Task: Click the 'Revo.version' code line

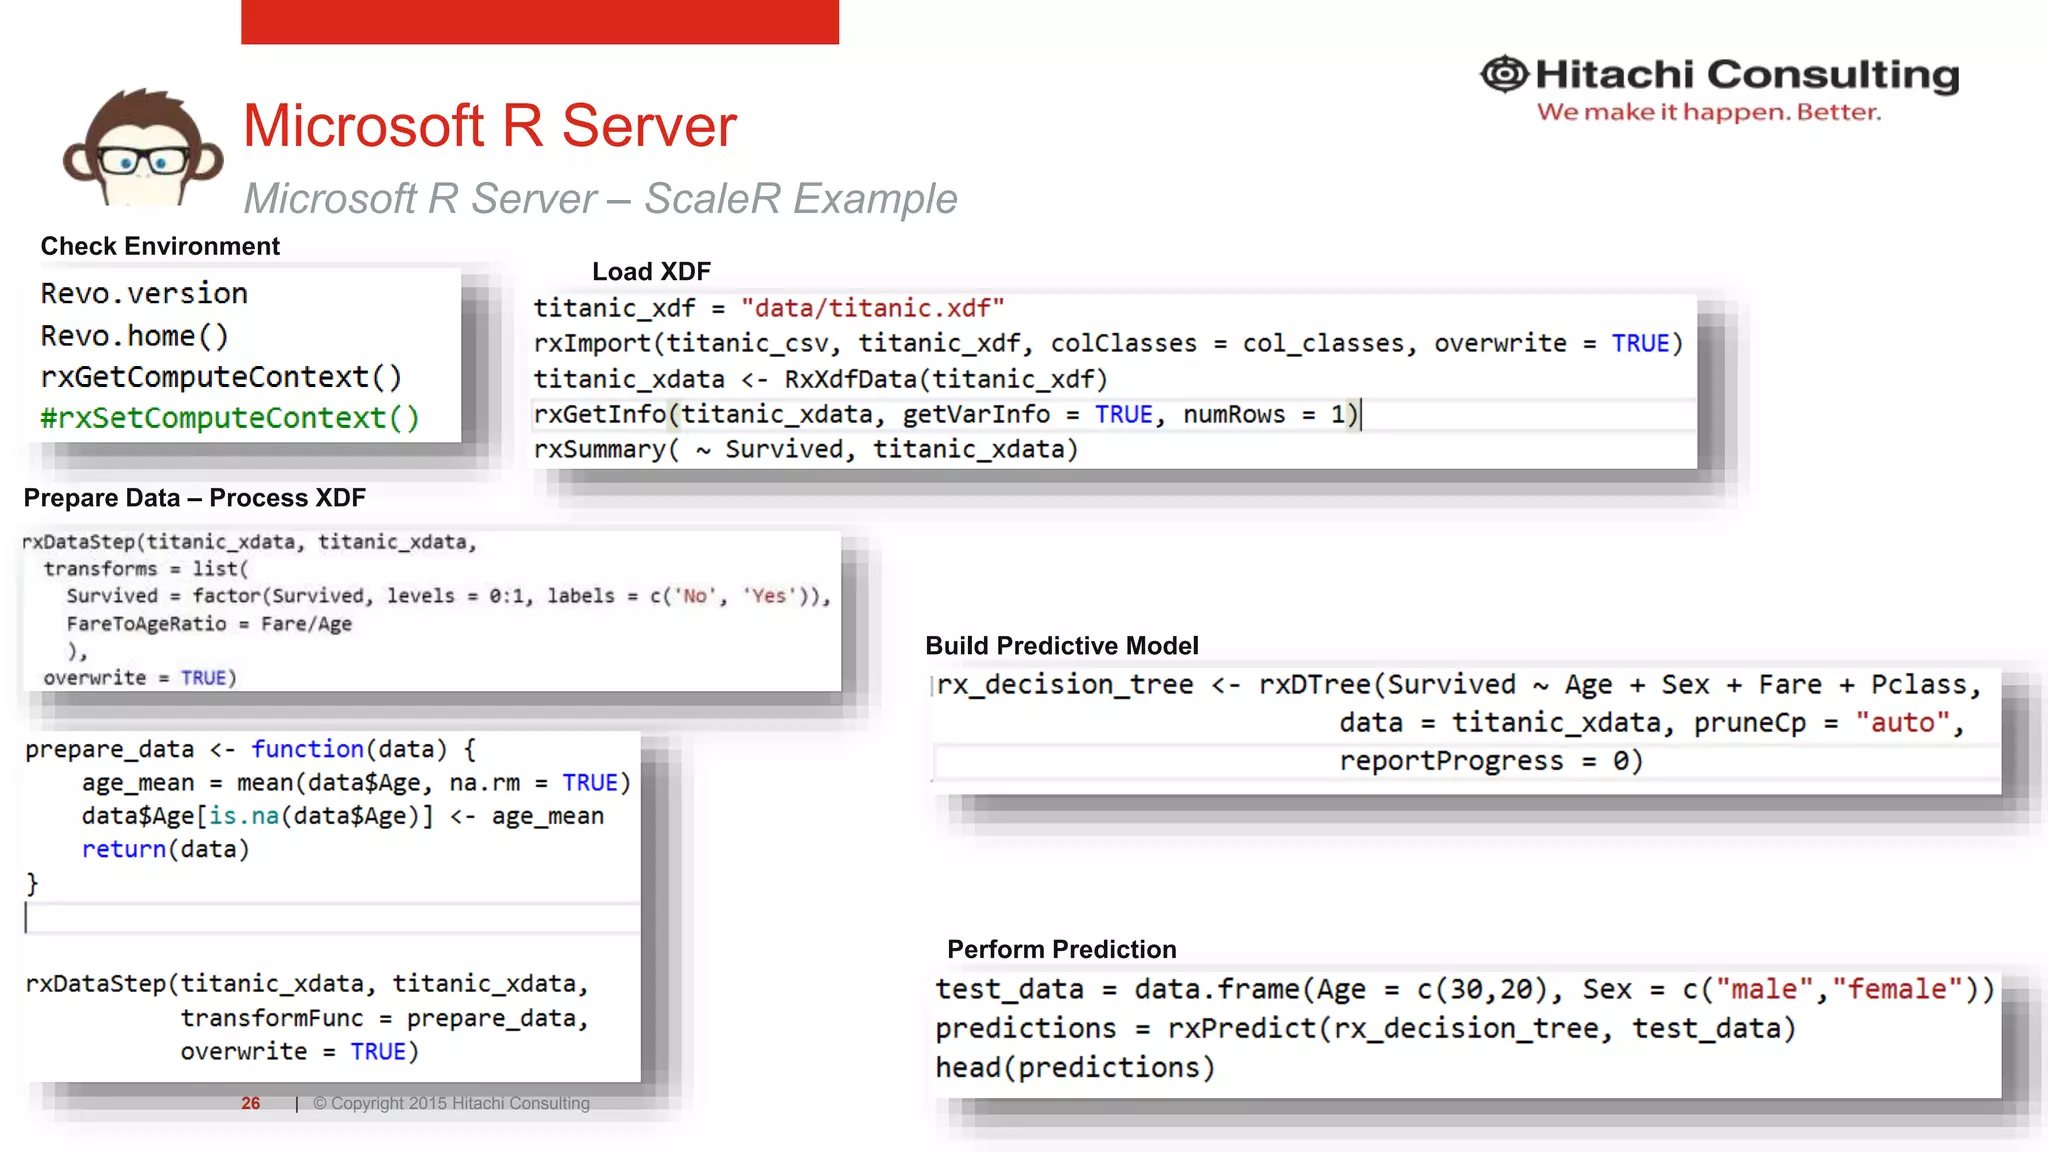Action: 144,293
